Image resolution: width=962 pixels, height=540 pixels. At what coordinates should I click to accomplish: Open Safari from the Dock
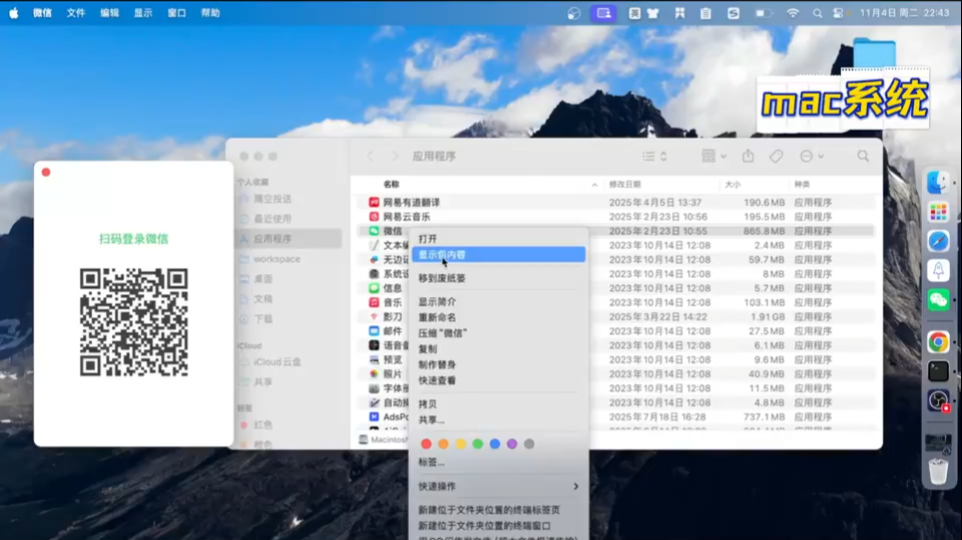tap(938, 241)
